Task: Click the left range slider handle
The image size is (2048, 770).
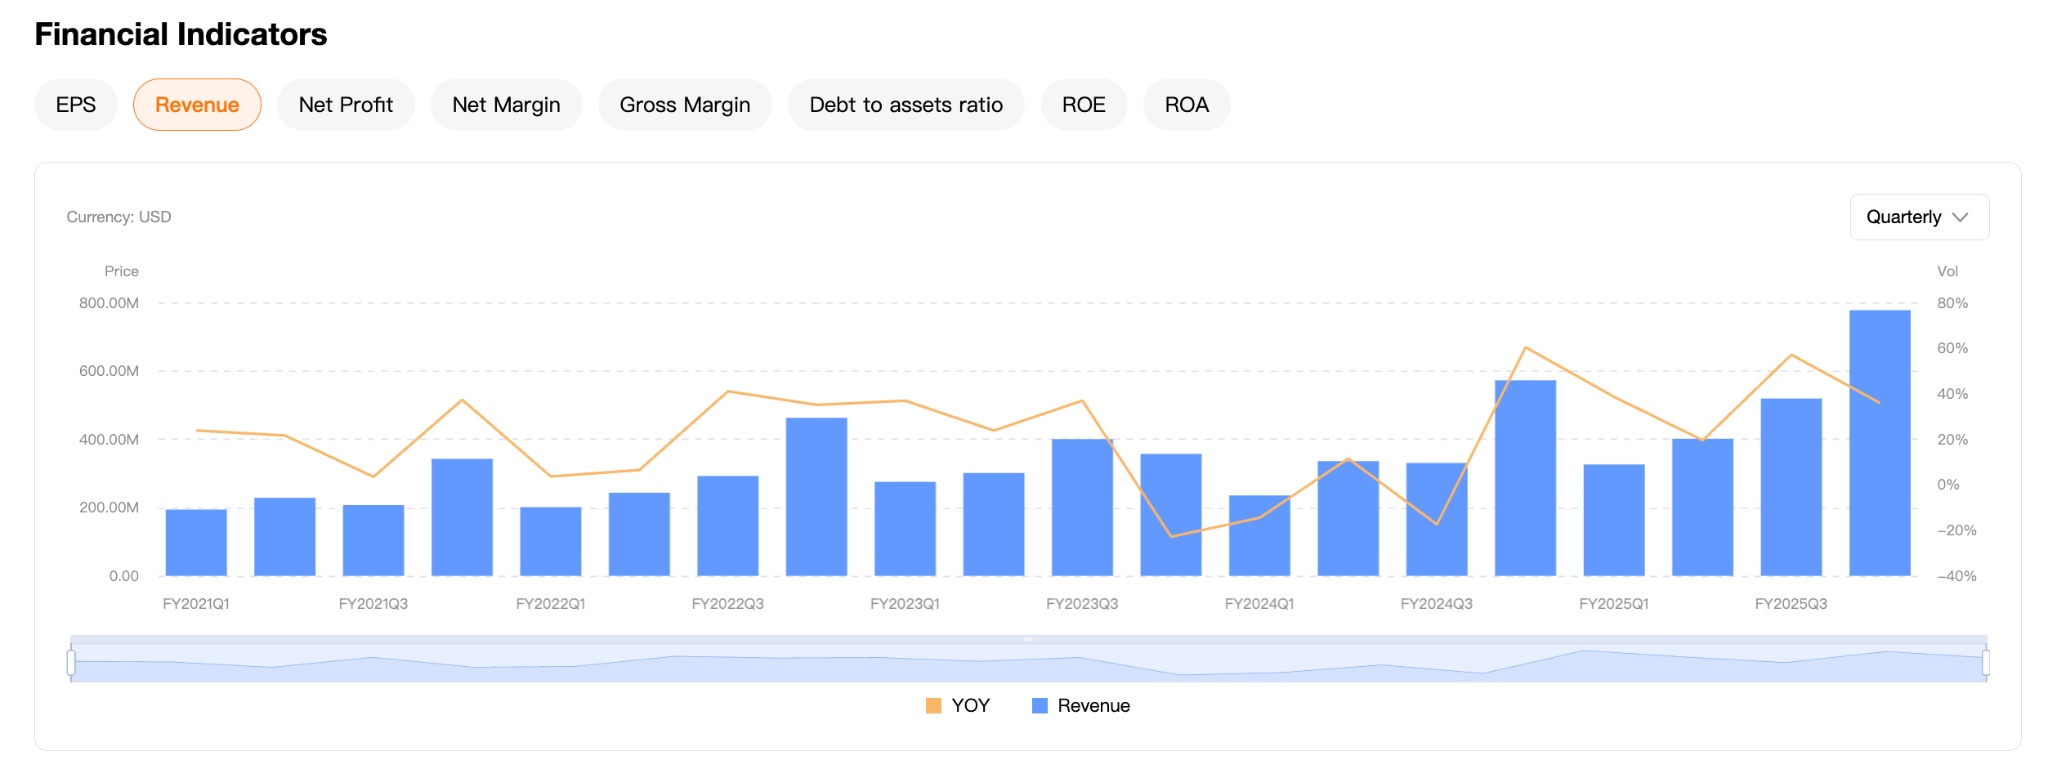Action: coord(71,662)
